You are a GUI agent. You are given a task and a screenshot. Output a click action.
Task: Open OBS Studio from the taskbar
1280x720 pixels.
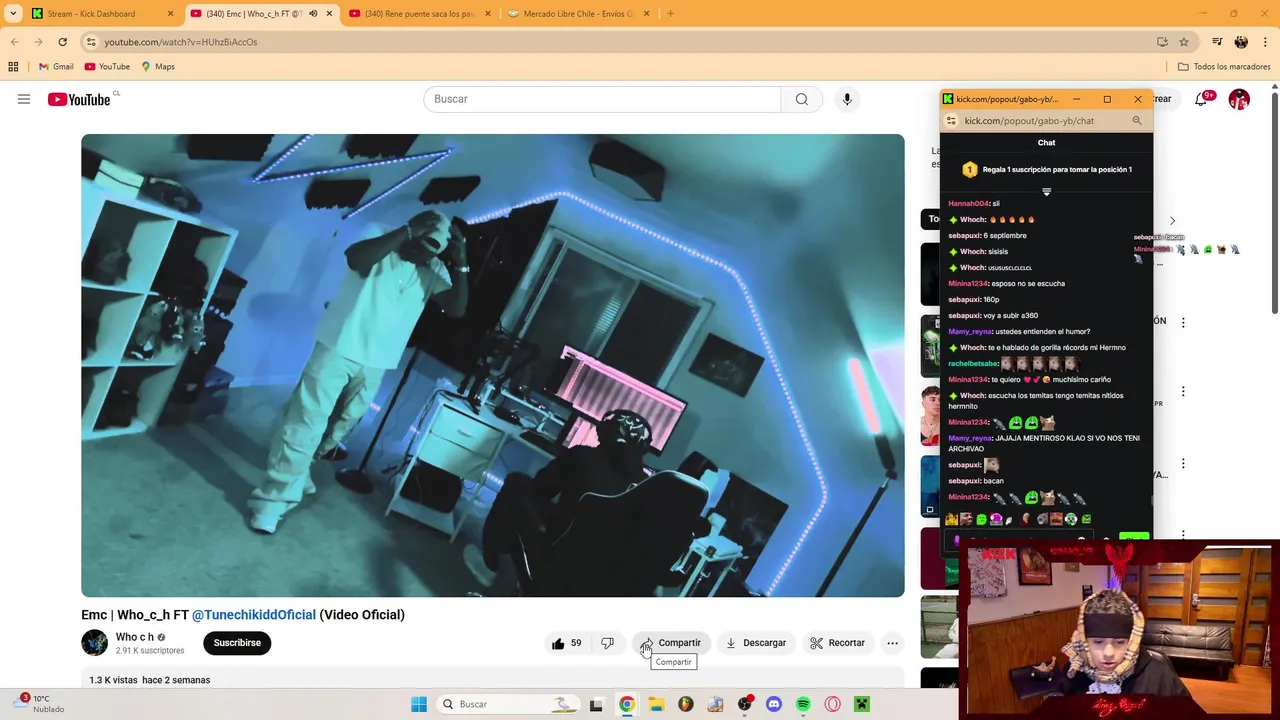tap(744, 704)
